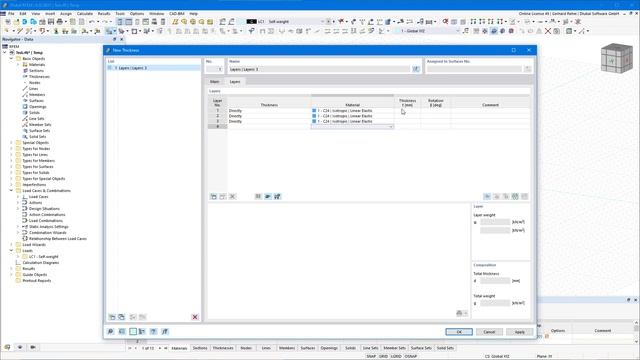Click the Openings icon in the Navigator tree
This screenshot has width=640, height=360.
point(25,107)
